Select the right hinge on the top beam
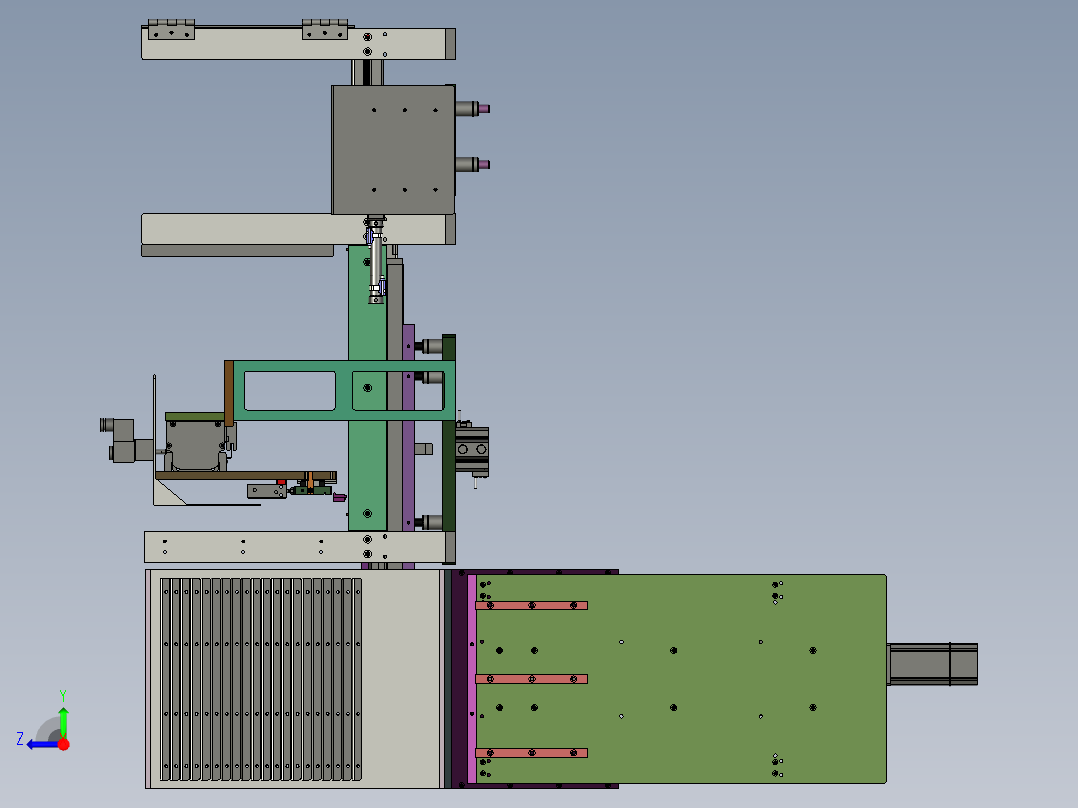The width and height of the screenshot is (1078, 808). click(x=324, y=30)
